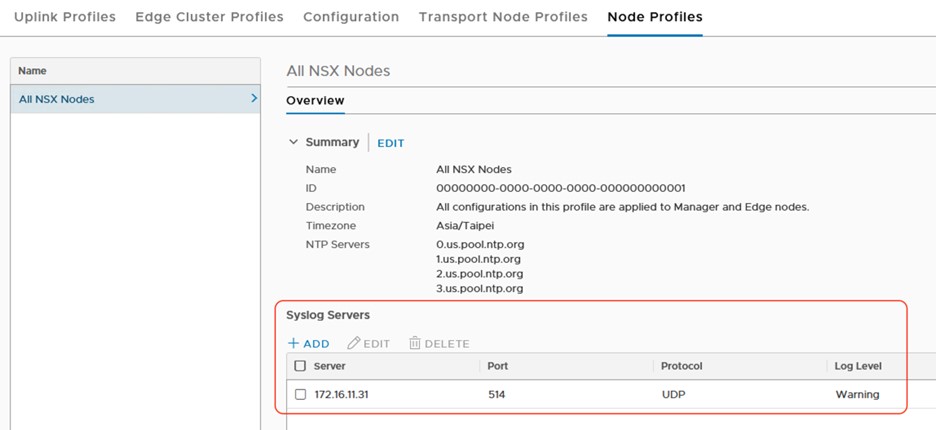Click the EDIT link next to Summary

tap(391, 144)
